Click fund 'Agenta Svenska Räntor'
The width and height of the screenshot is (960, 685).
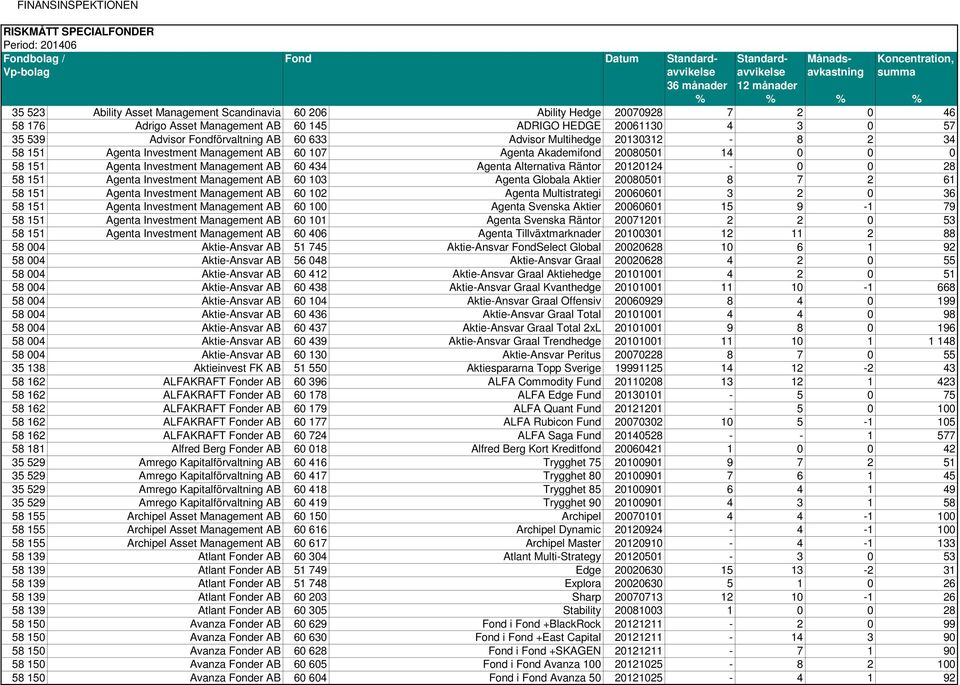[544, 220]
